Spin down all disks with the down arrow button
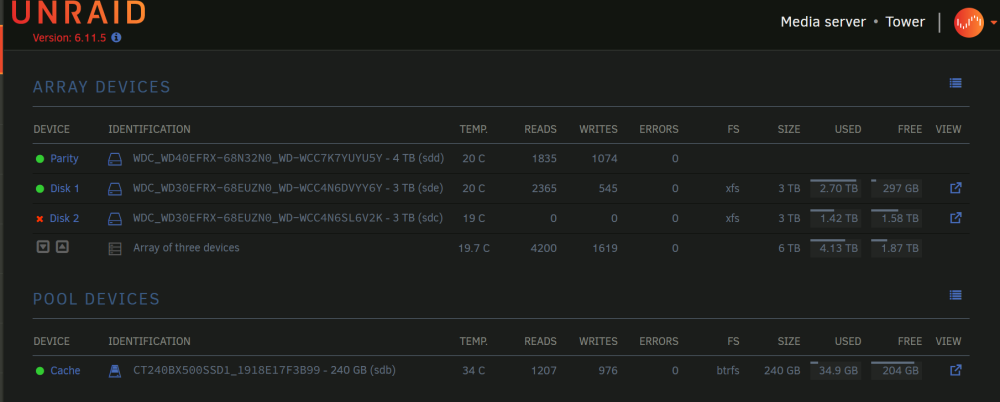The height and width of the screenshot is (402, 1000). (43, 246)
